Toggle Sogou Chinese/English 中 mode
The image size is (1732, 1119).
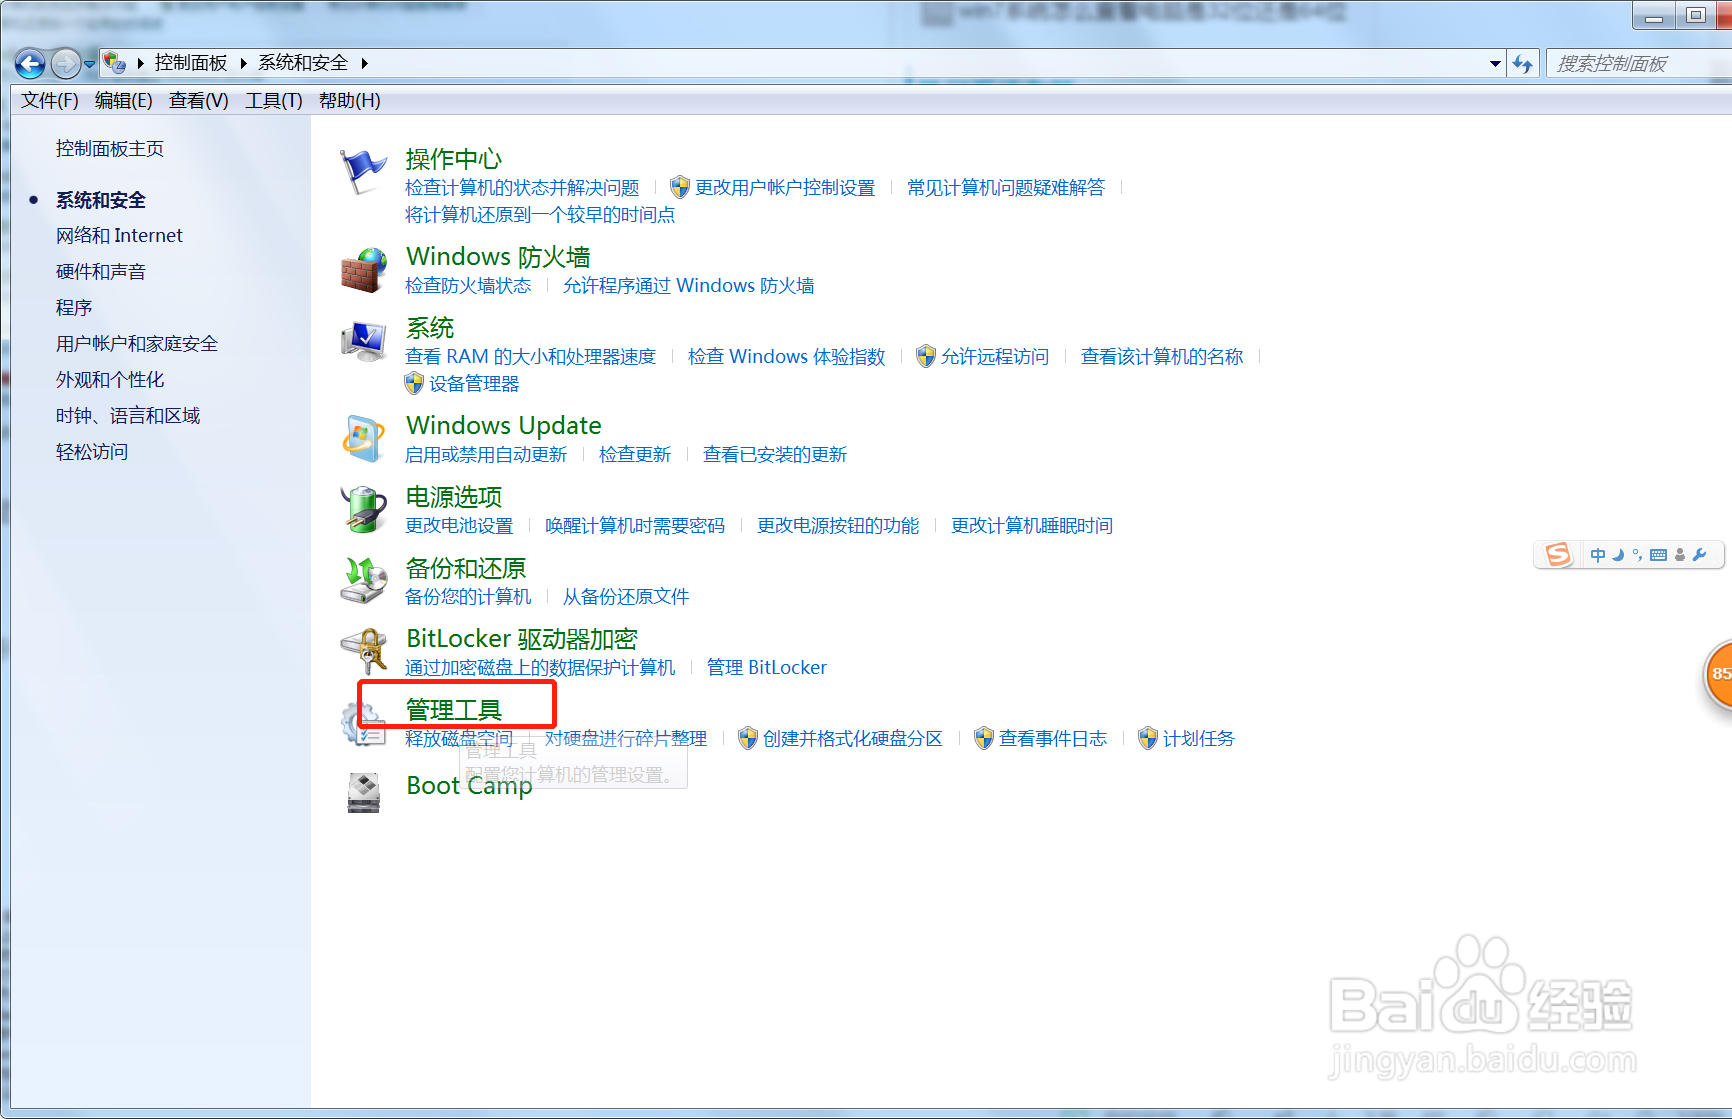pos(1598,555)
